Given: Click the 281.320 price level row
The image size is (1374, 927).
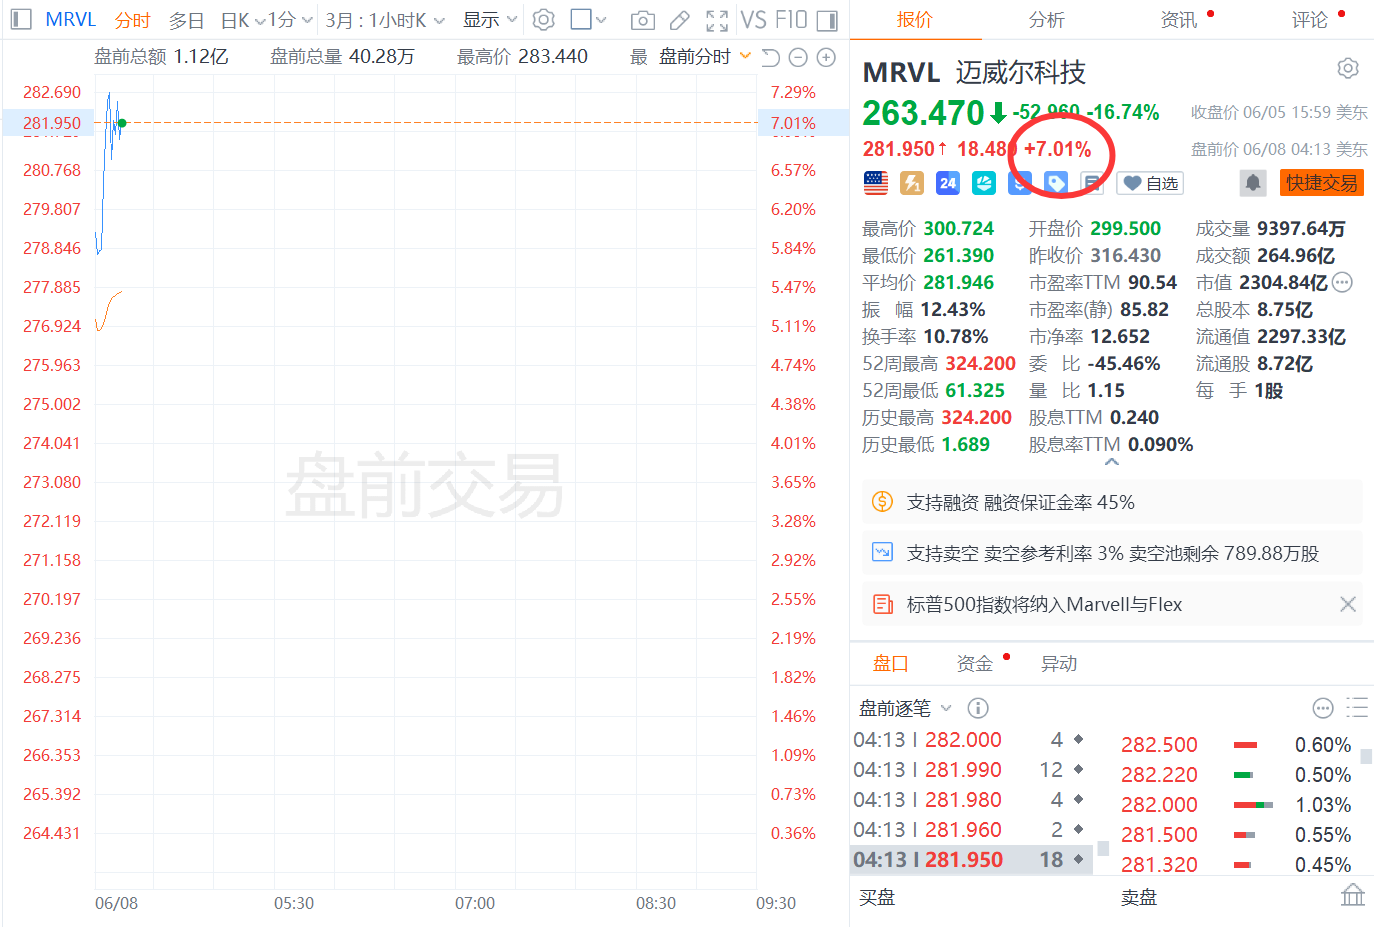Looking at the screenshot, I should (x=1236, y=864).
